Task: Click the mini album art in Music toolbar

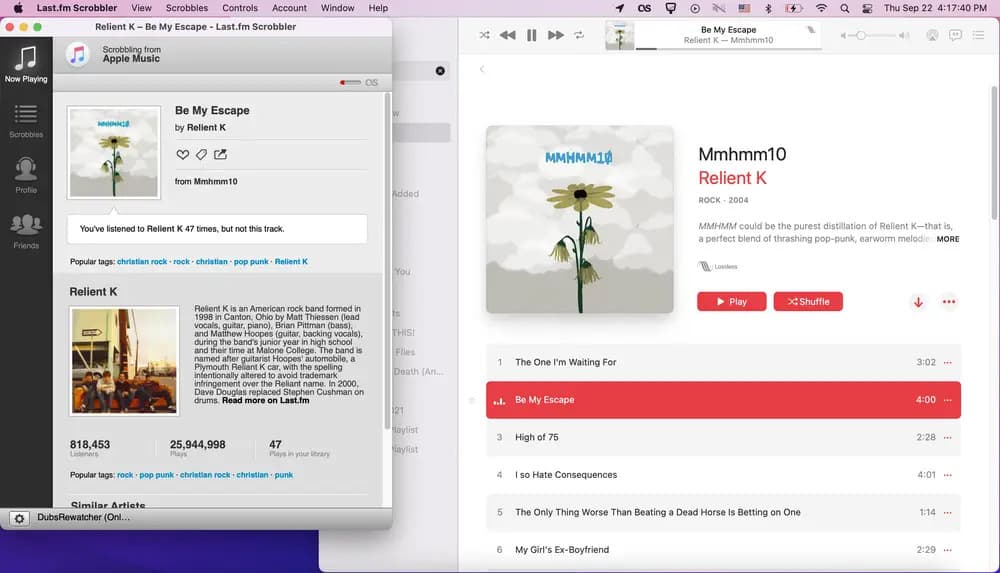Action: click(619, 35)
